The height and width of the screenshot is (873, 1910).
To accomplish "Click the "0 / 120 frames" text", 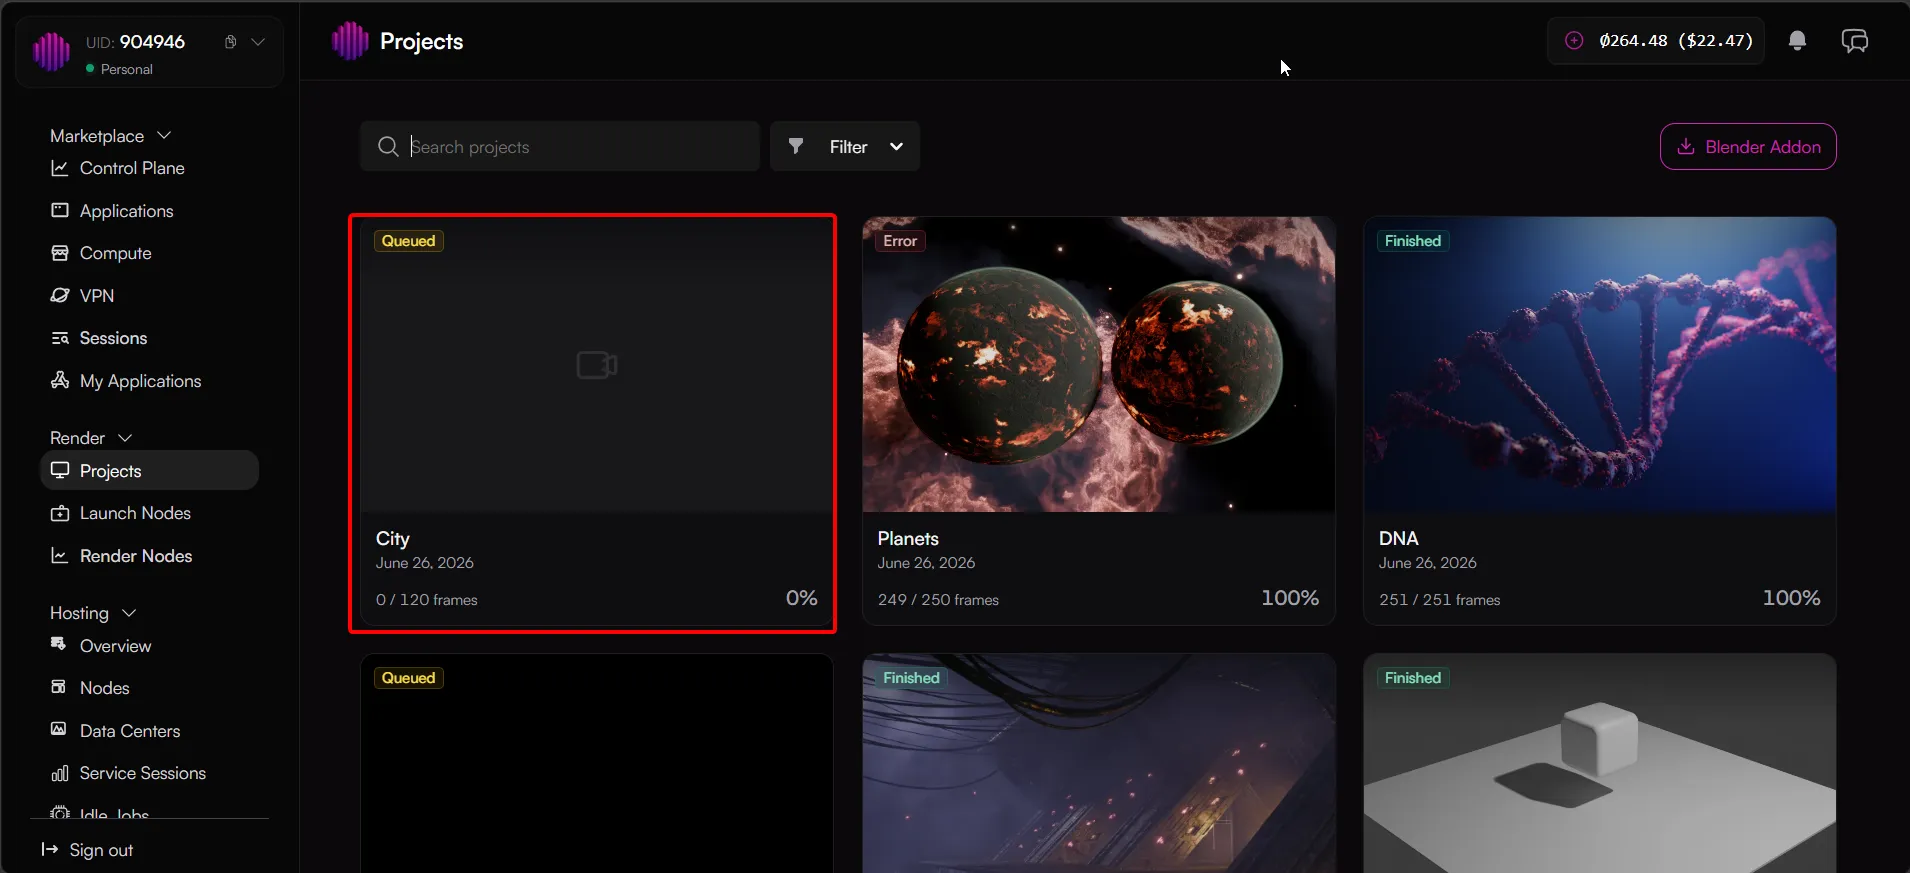I will [x=427, y=600].
